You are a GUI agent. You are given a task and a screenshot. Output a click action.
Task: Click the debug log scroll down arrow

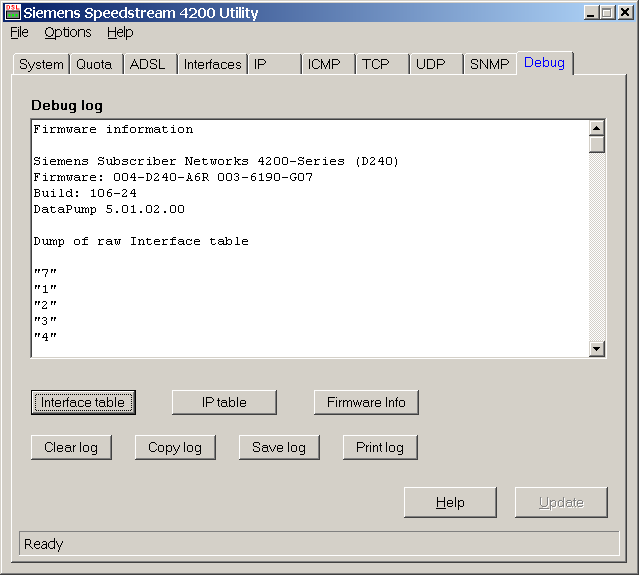tap(597, 348)
